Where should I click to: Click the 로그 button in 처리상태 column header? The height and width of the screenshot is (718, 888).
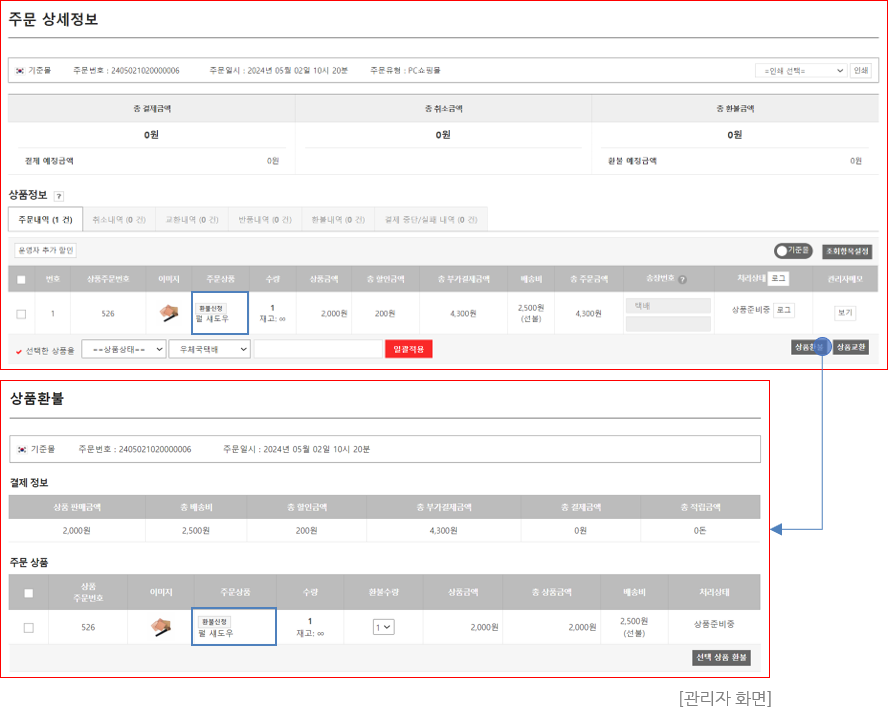pyautogui.click(x=778, y=278)
